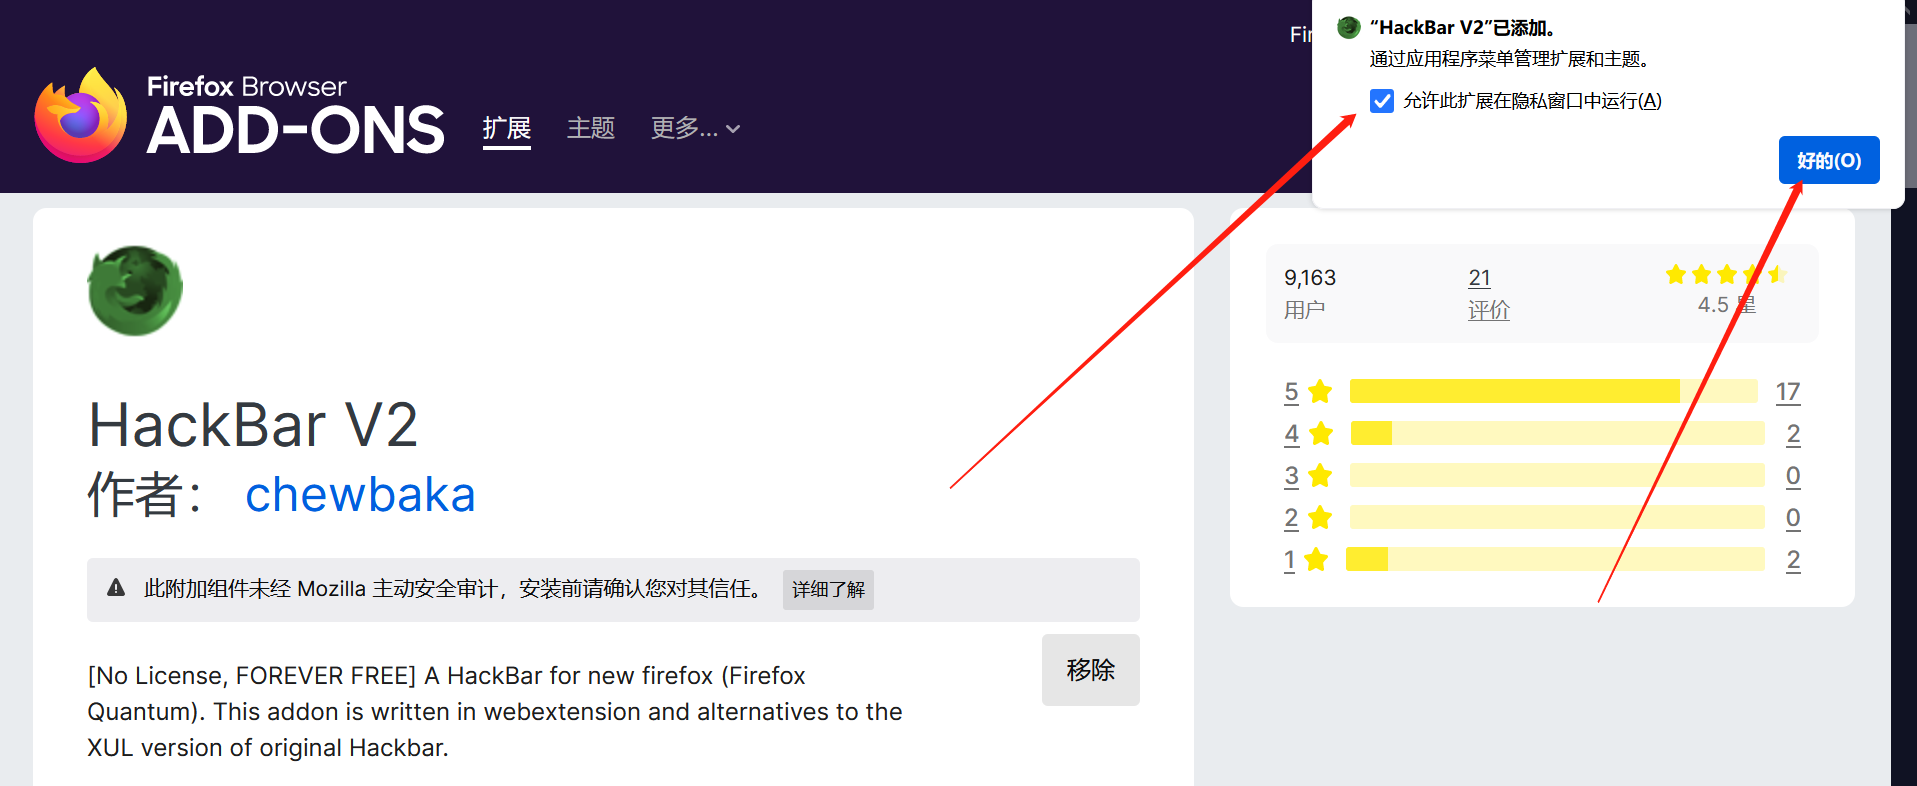Click the star icon in the 4-star row
1917x786 pixels.
pos(1321,433)
